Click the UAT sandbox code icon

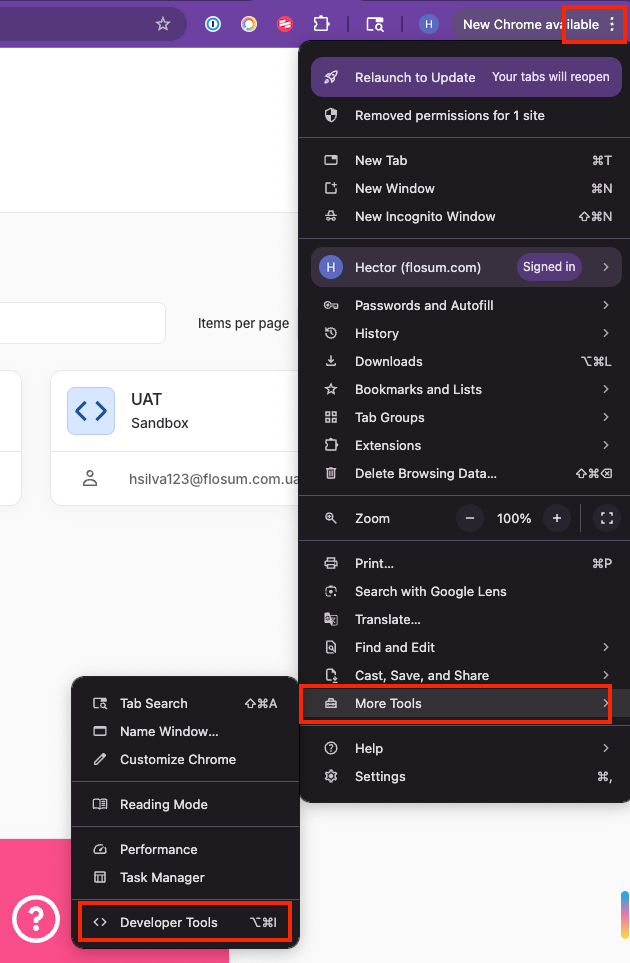tap(91, 411)
